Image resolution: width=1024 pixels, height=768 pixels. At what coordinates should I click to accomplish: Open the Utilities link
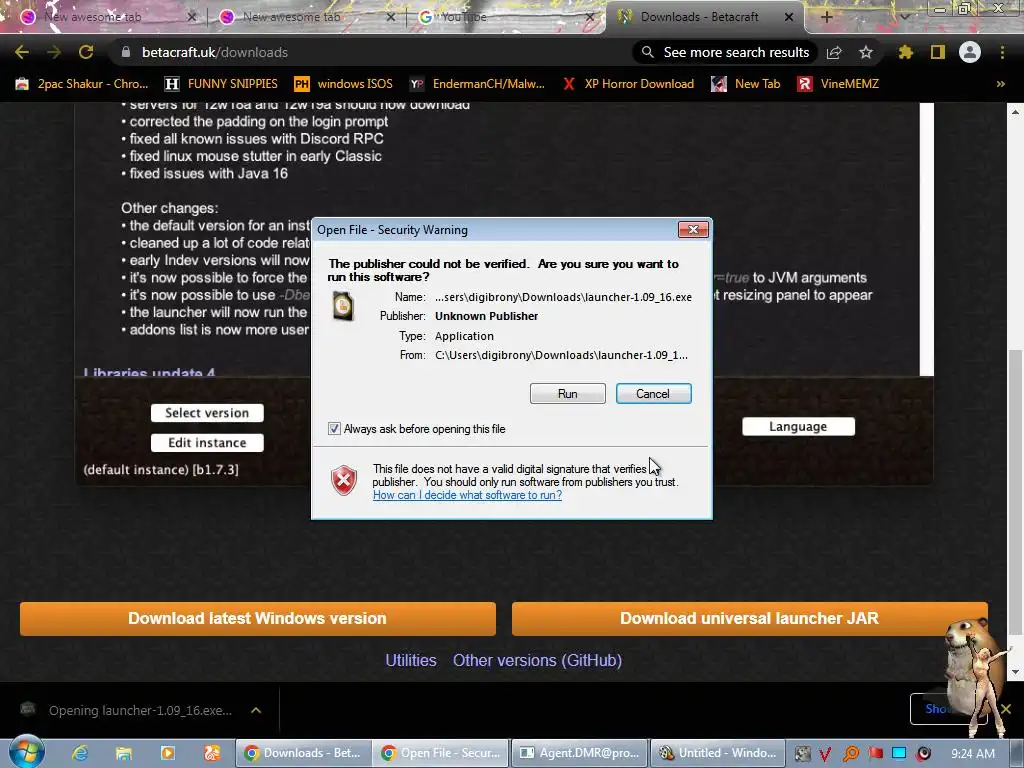[411, 660]
